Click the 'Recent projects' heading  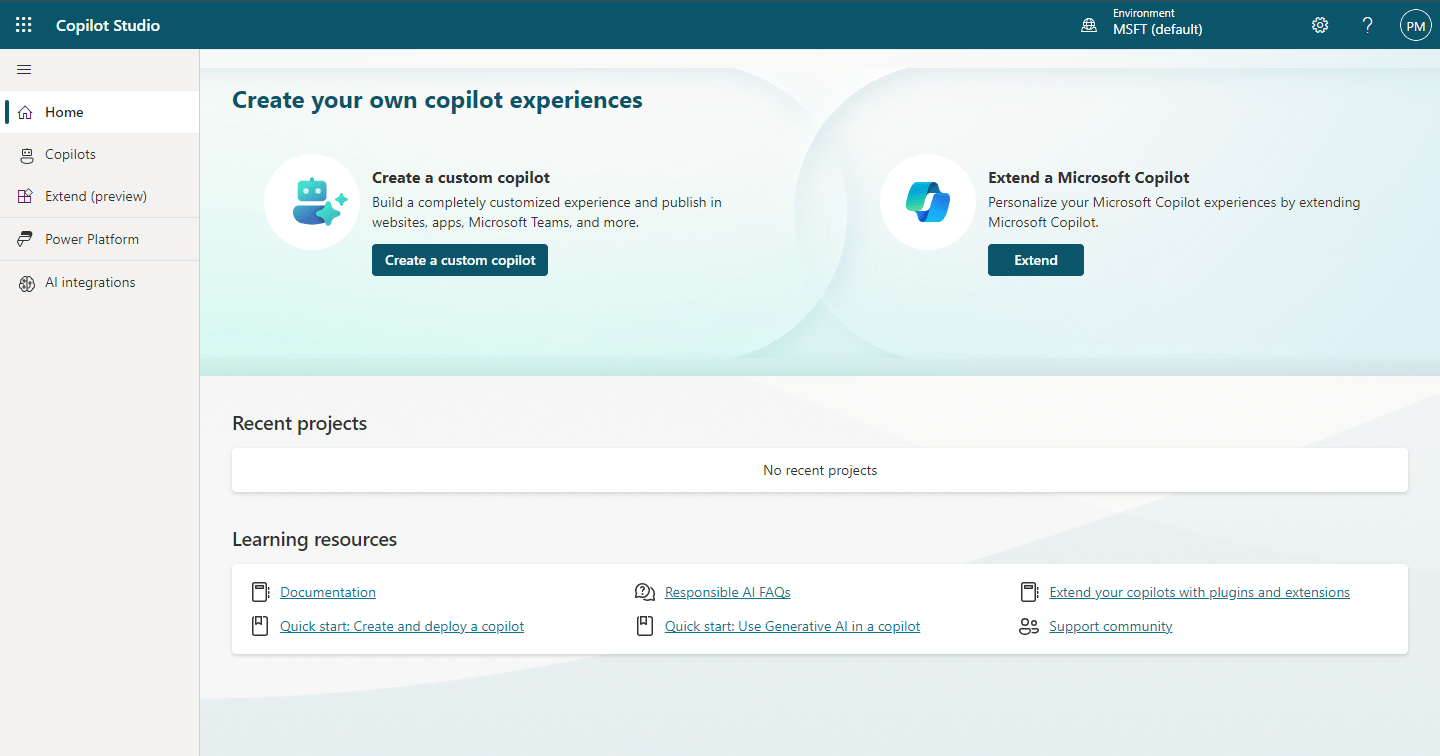[x=300, y=423]
